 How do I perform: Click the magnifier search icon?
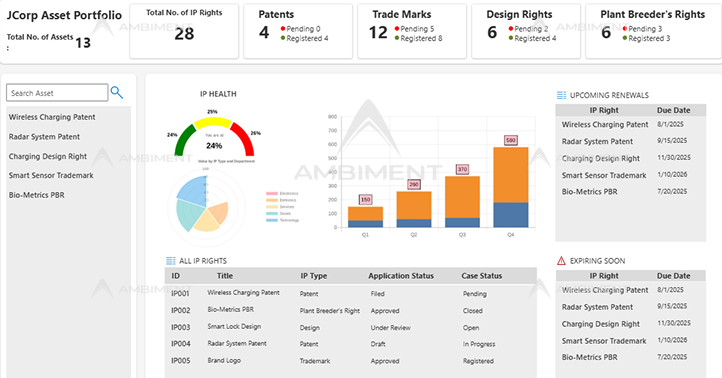[116, 93]
